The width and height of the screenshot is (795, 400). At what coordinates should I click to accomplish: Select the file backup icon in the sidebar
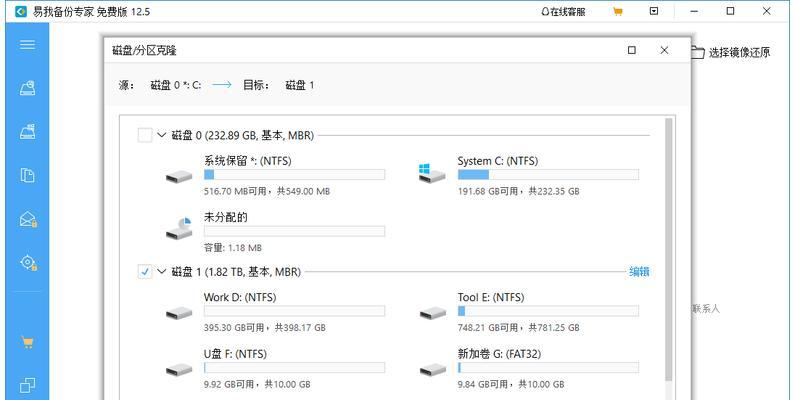pos(27,175)
